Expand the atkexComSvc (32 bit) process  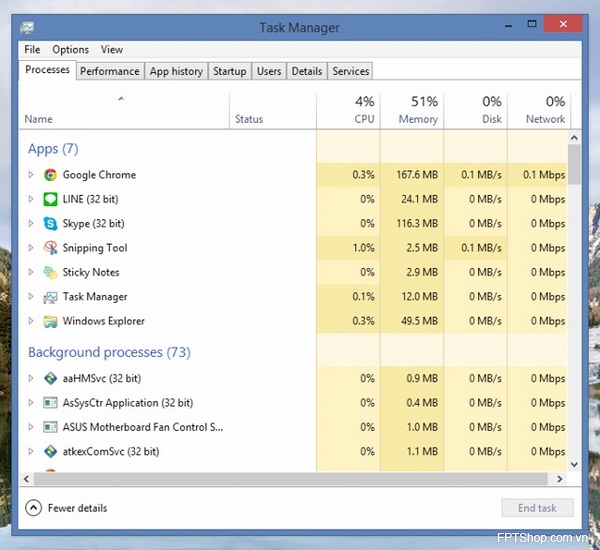[31, 452]
